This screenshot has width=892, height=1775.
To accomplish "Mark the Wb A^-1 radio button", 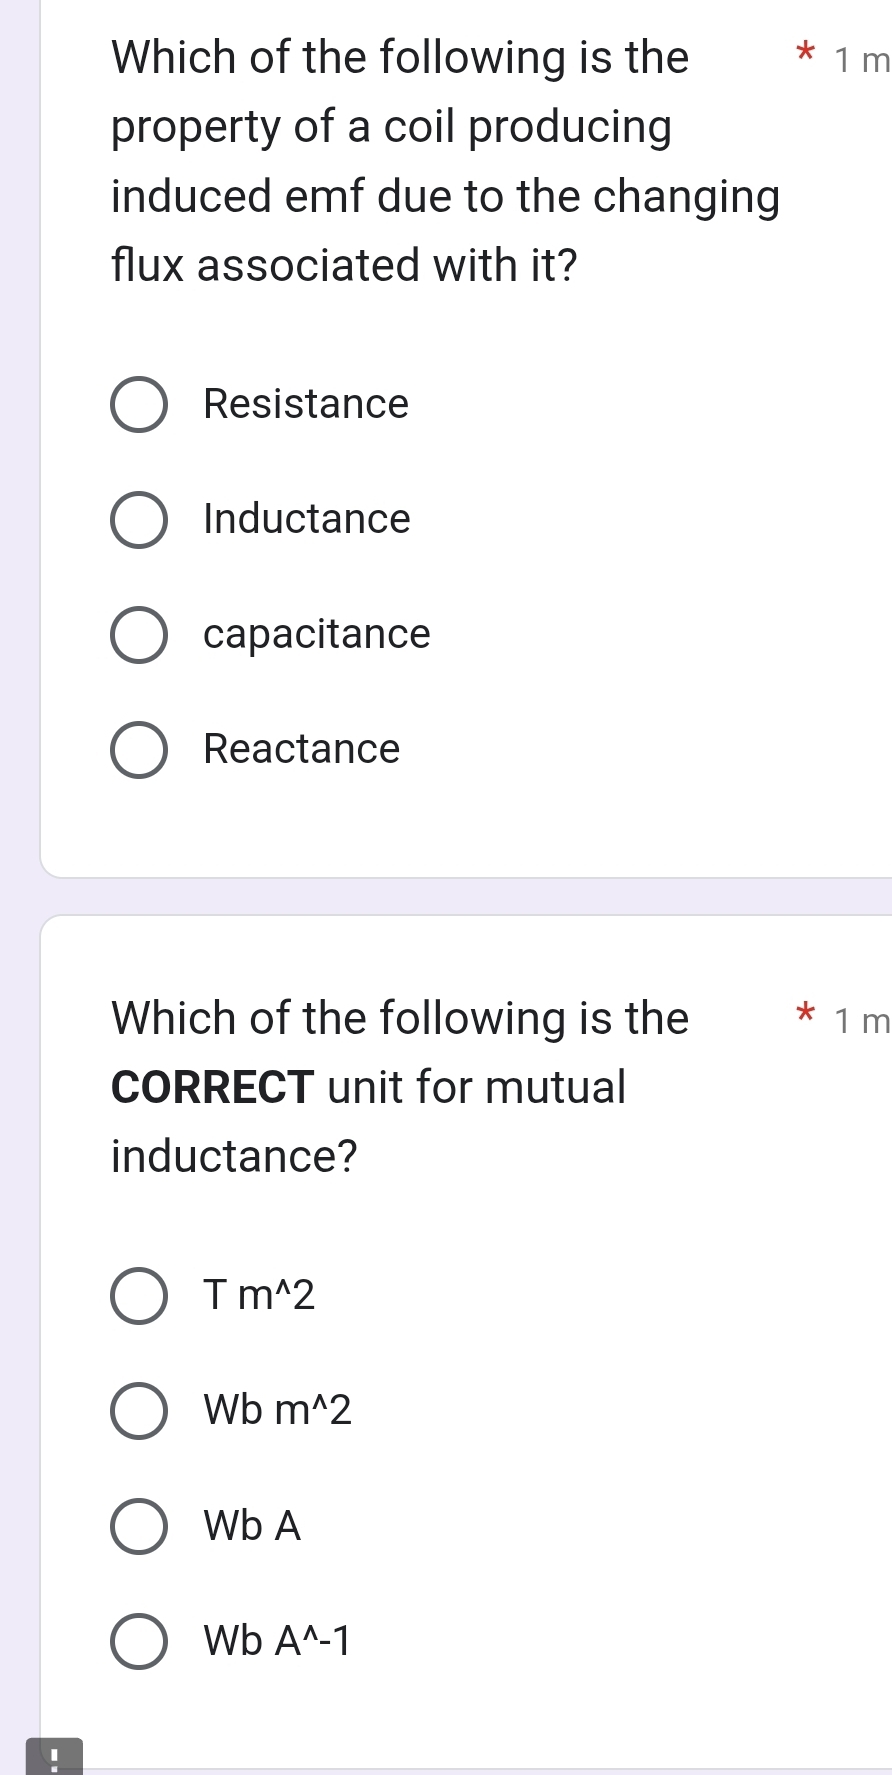I will click(139, 1641).
